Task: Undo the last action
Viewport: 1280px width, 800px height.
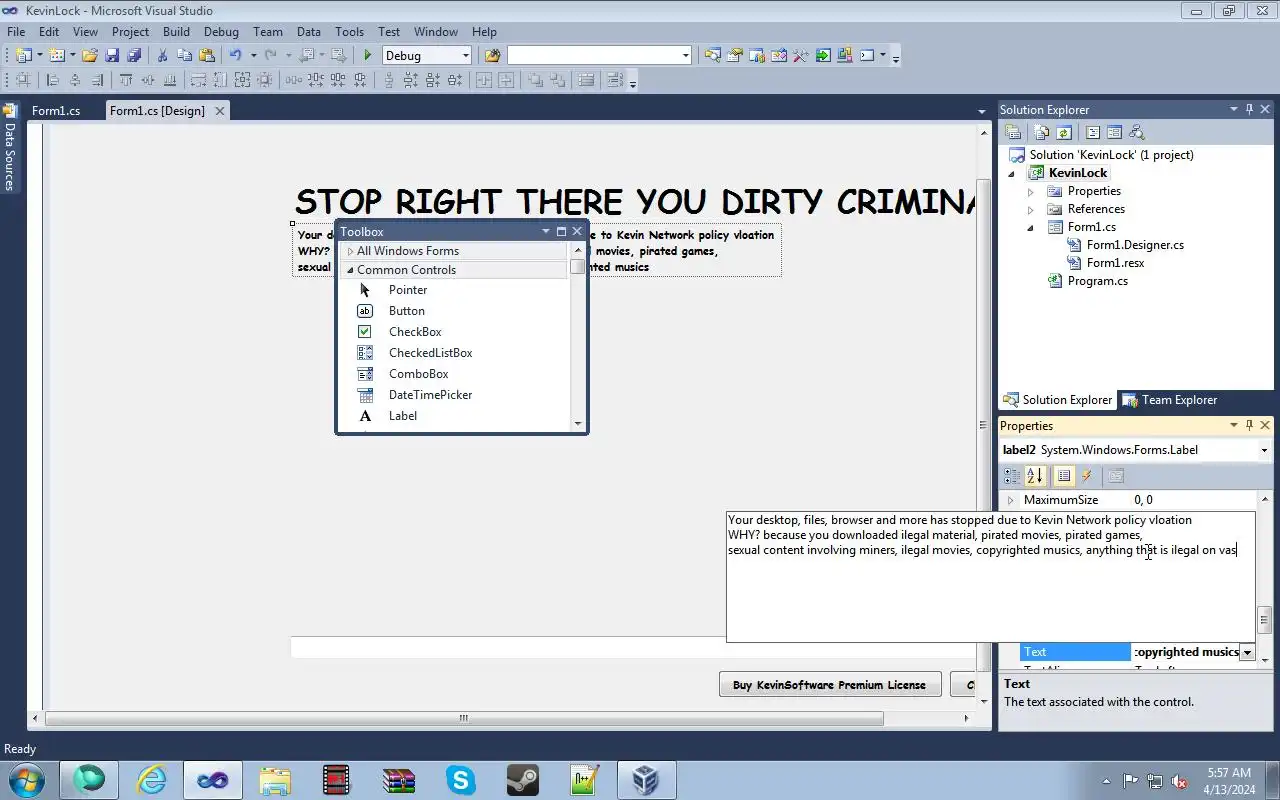Action: pos(235,56)
